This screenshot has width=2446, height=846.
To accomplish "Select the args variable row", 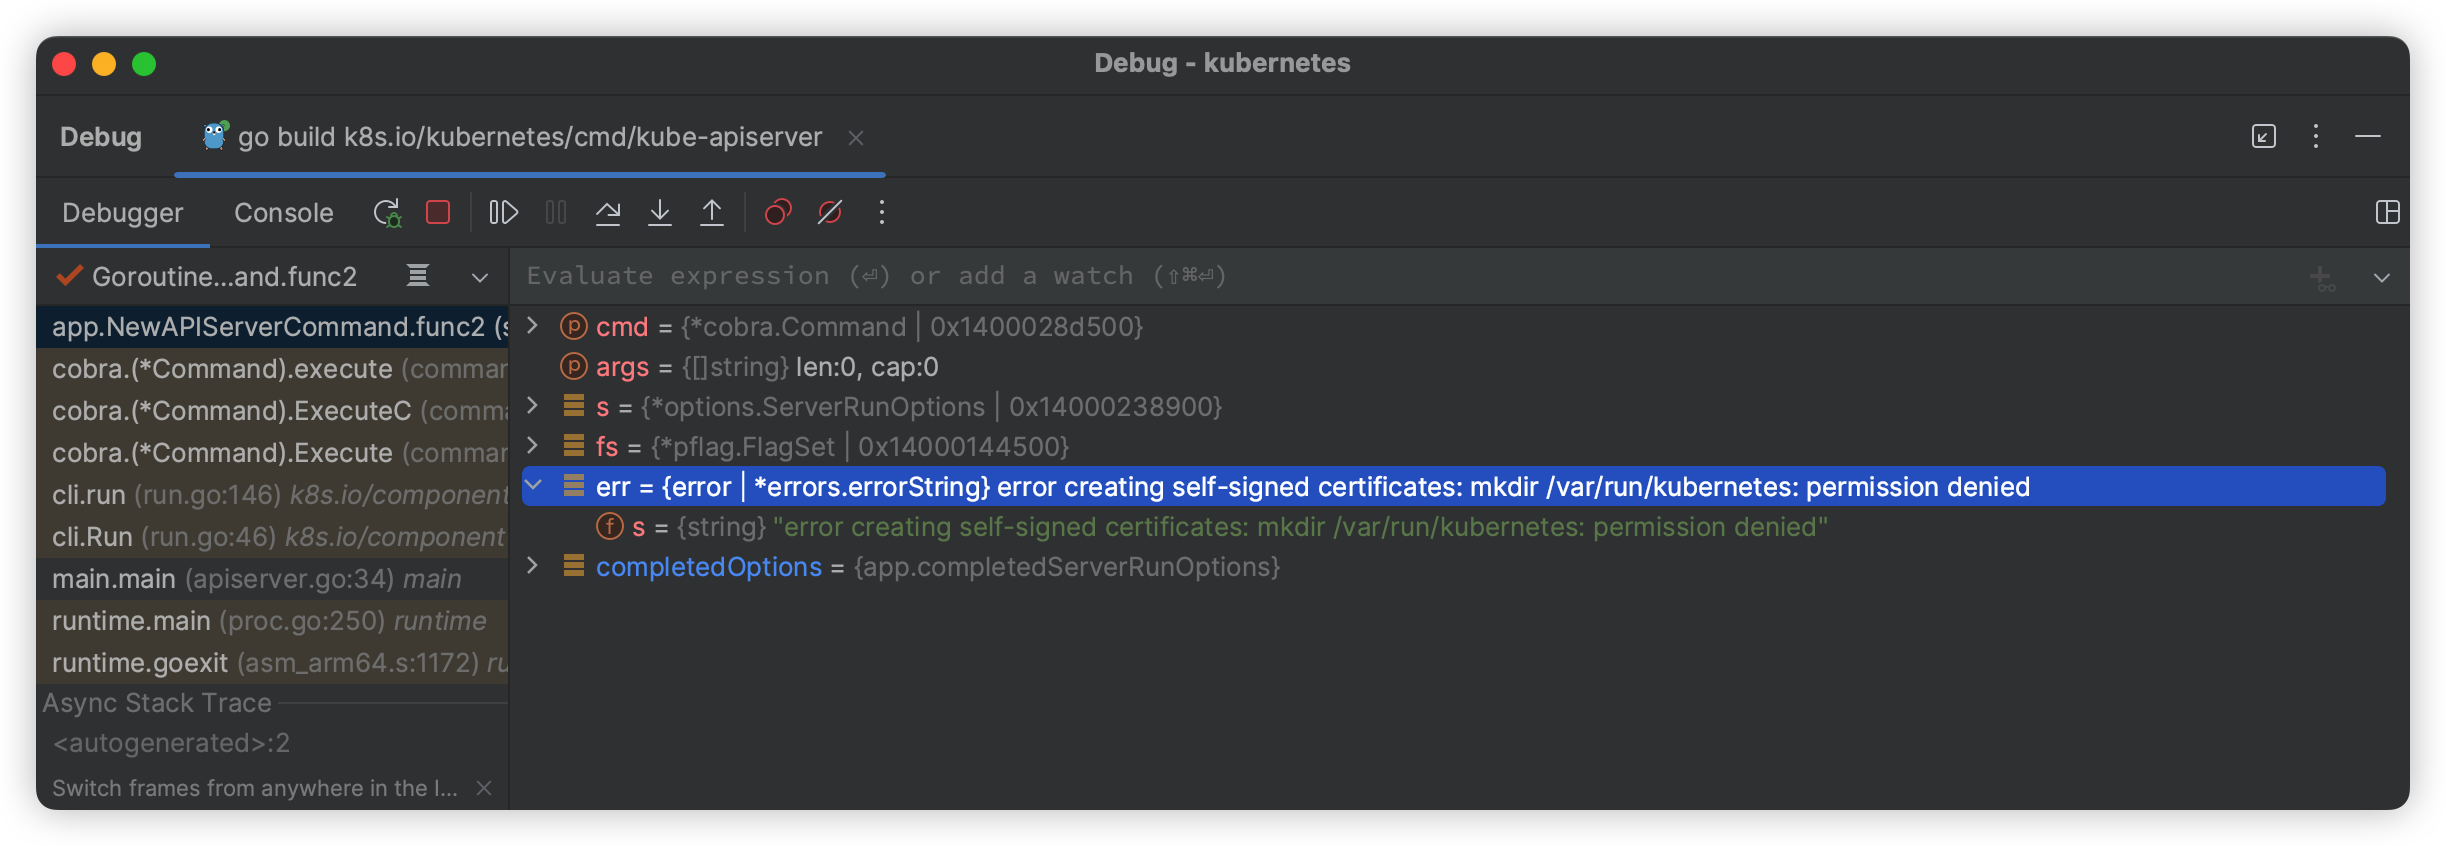I will click(1454, 367).
